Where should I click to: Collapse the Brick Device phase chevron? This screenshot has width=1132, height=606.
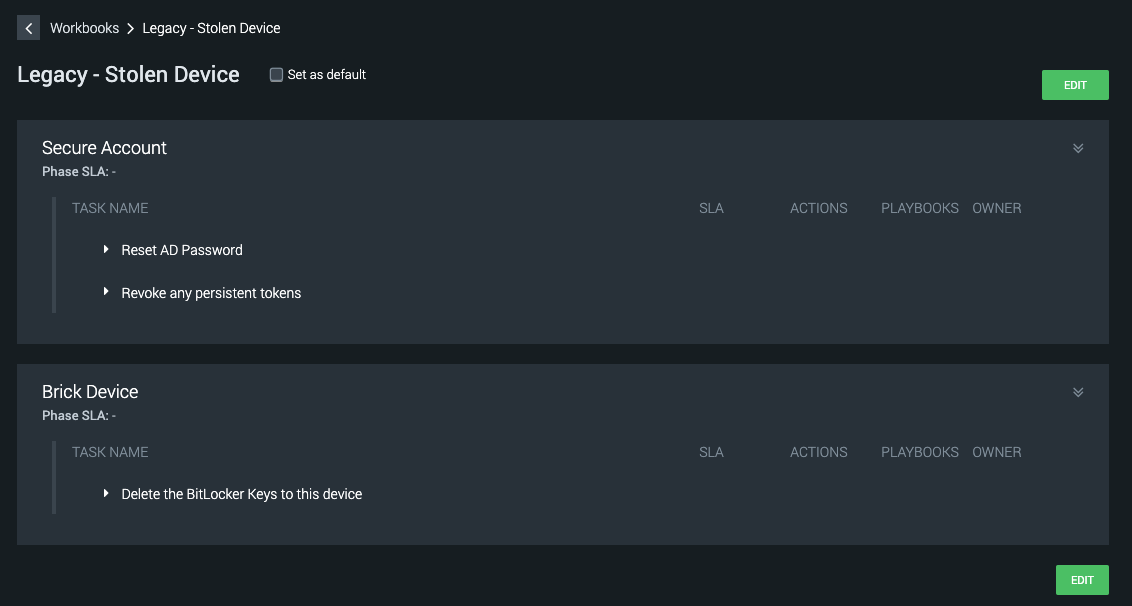[x=1078, y=392]
